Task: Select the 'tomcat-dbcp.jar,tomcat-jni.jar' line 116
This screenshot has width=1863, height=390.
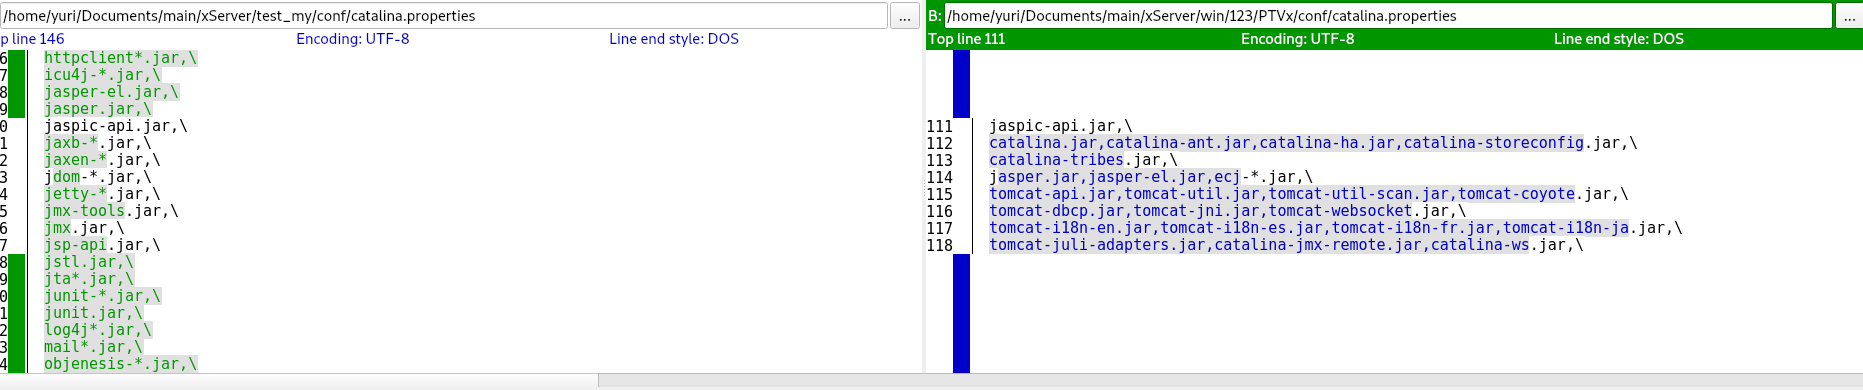Action: [1228, 211]
